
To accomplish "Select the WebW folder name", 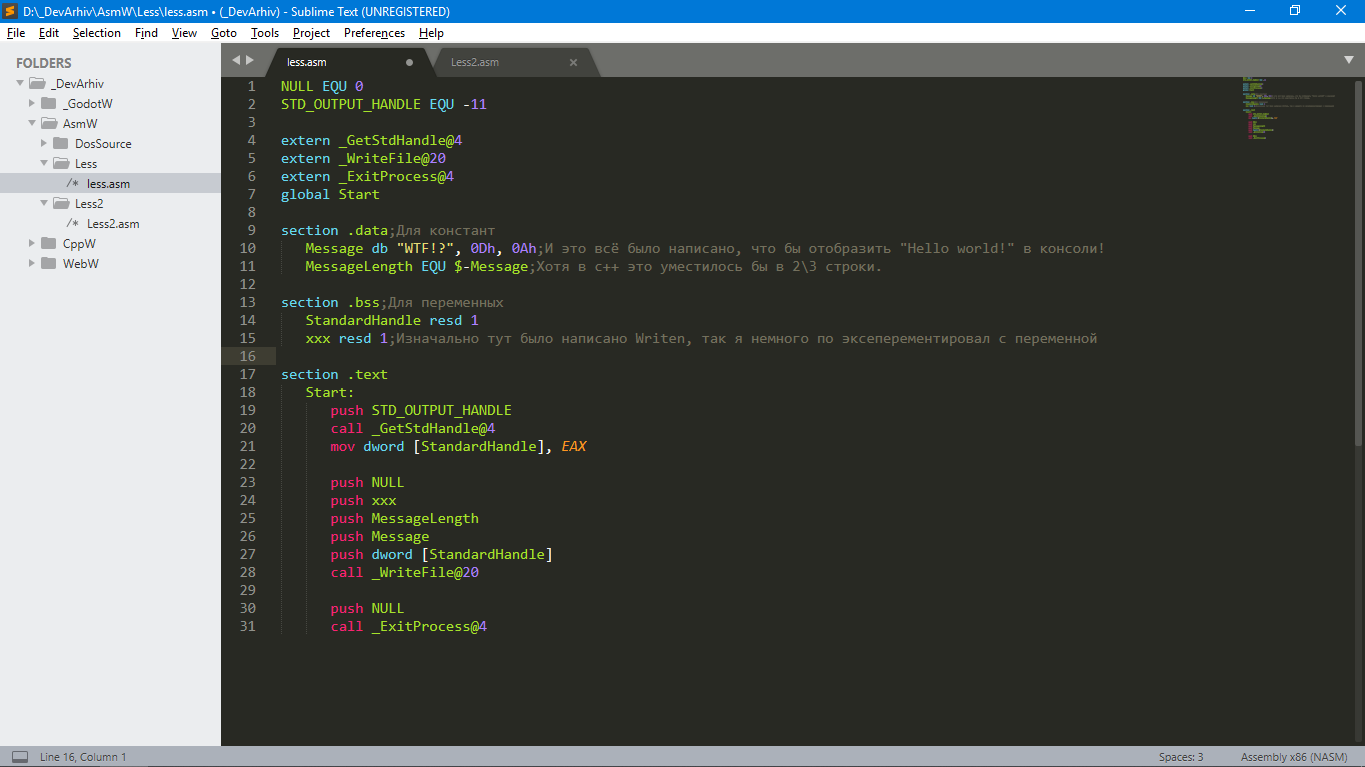I will click(81, 264).
